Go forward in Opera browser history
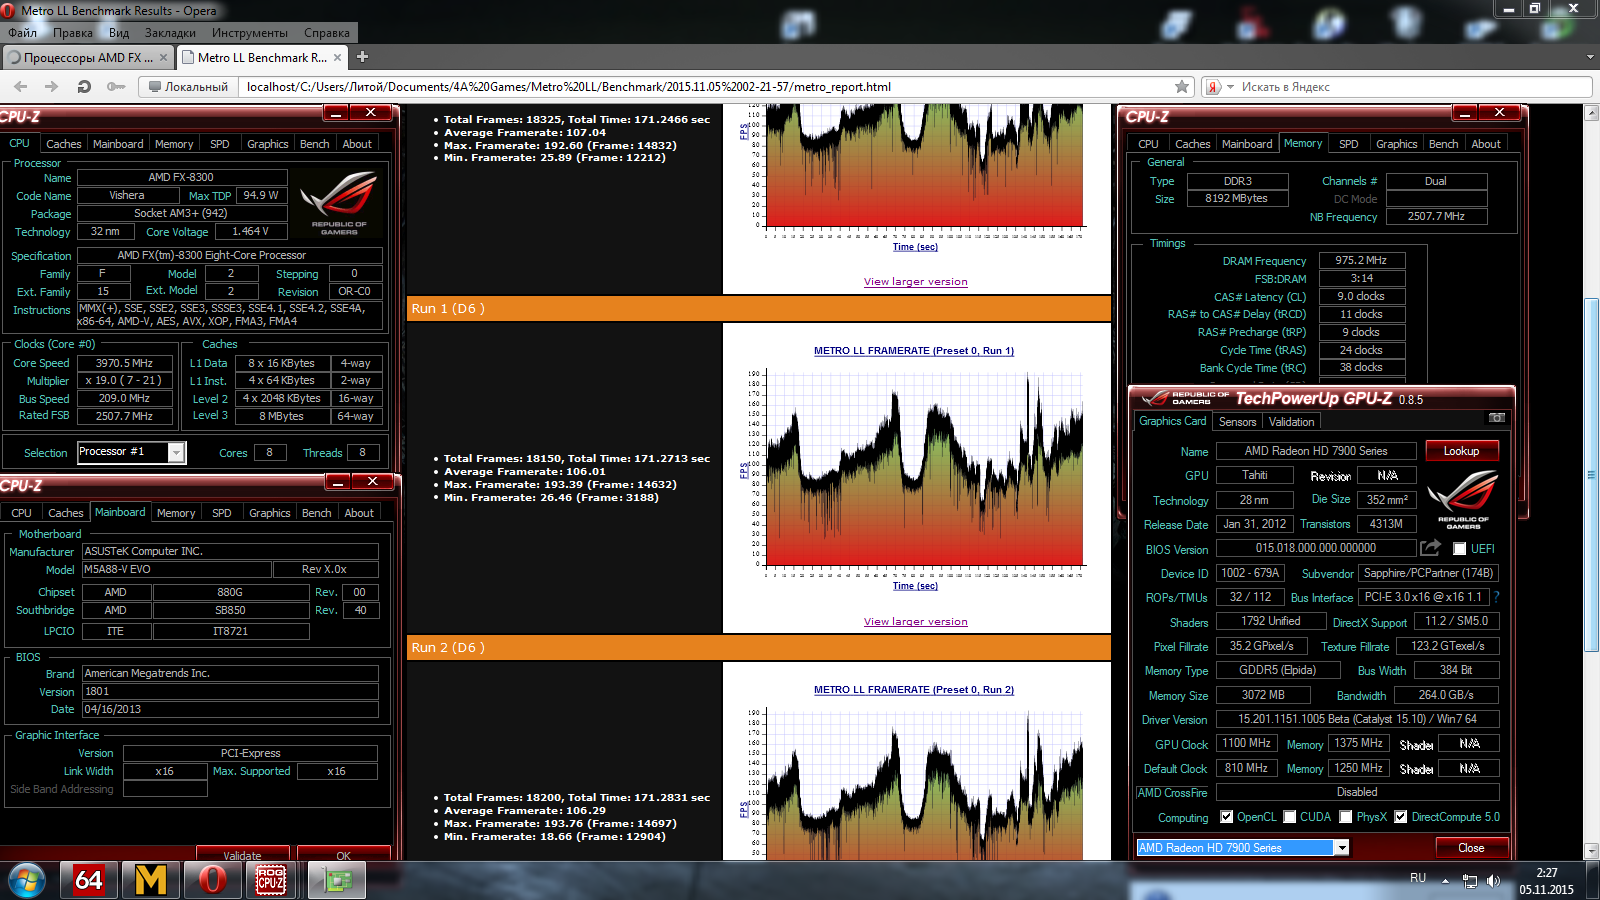1600x900 pixels. click(51, 87)
